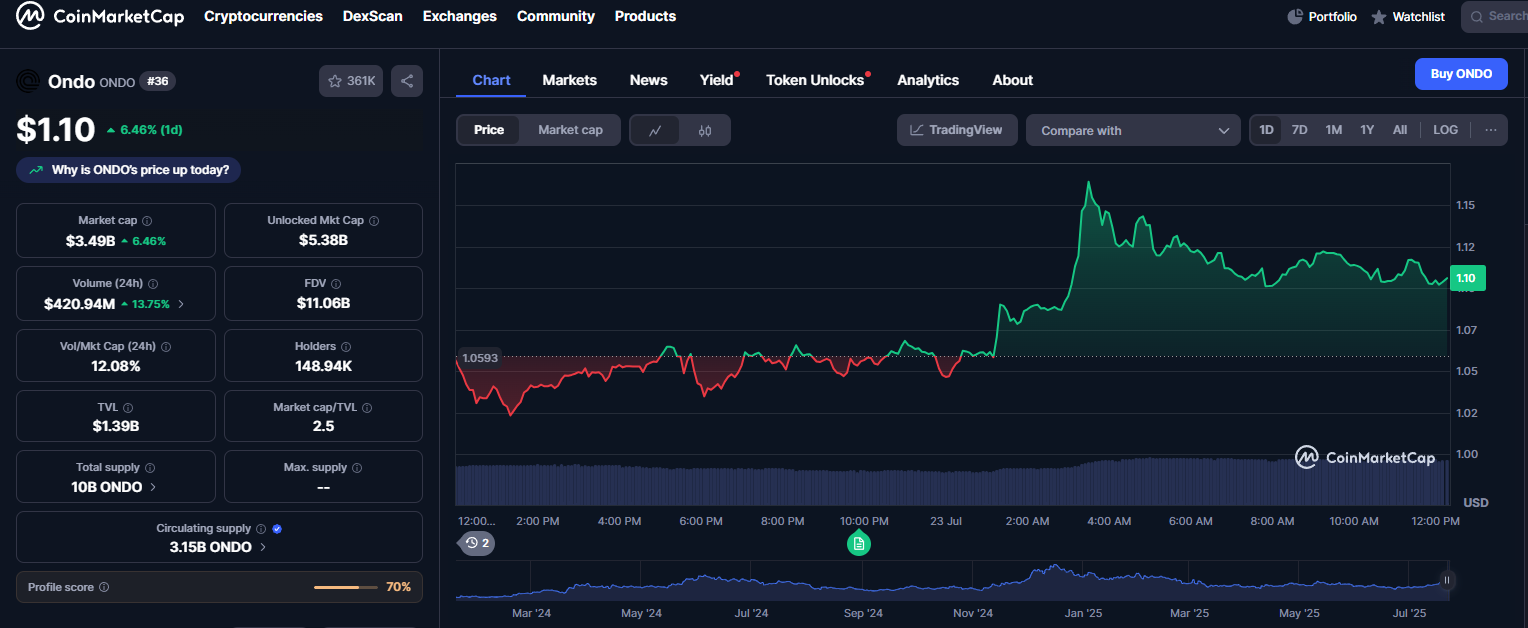Click the 1.0593 price label on chart

pyautogui.click(x=479, y=358)
